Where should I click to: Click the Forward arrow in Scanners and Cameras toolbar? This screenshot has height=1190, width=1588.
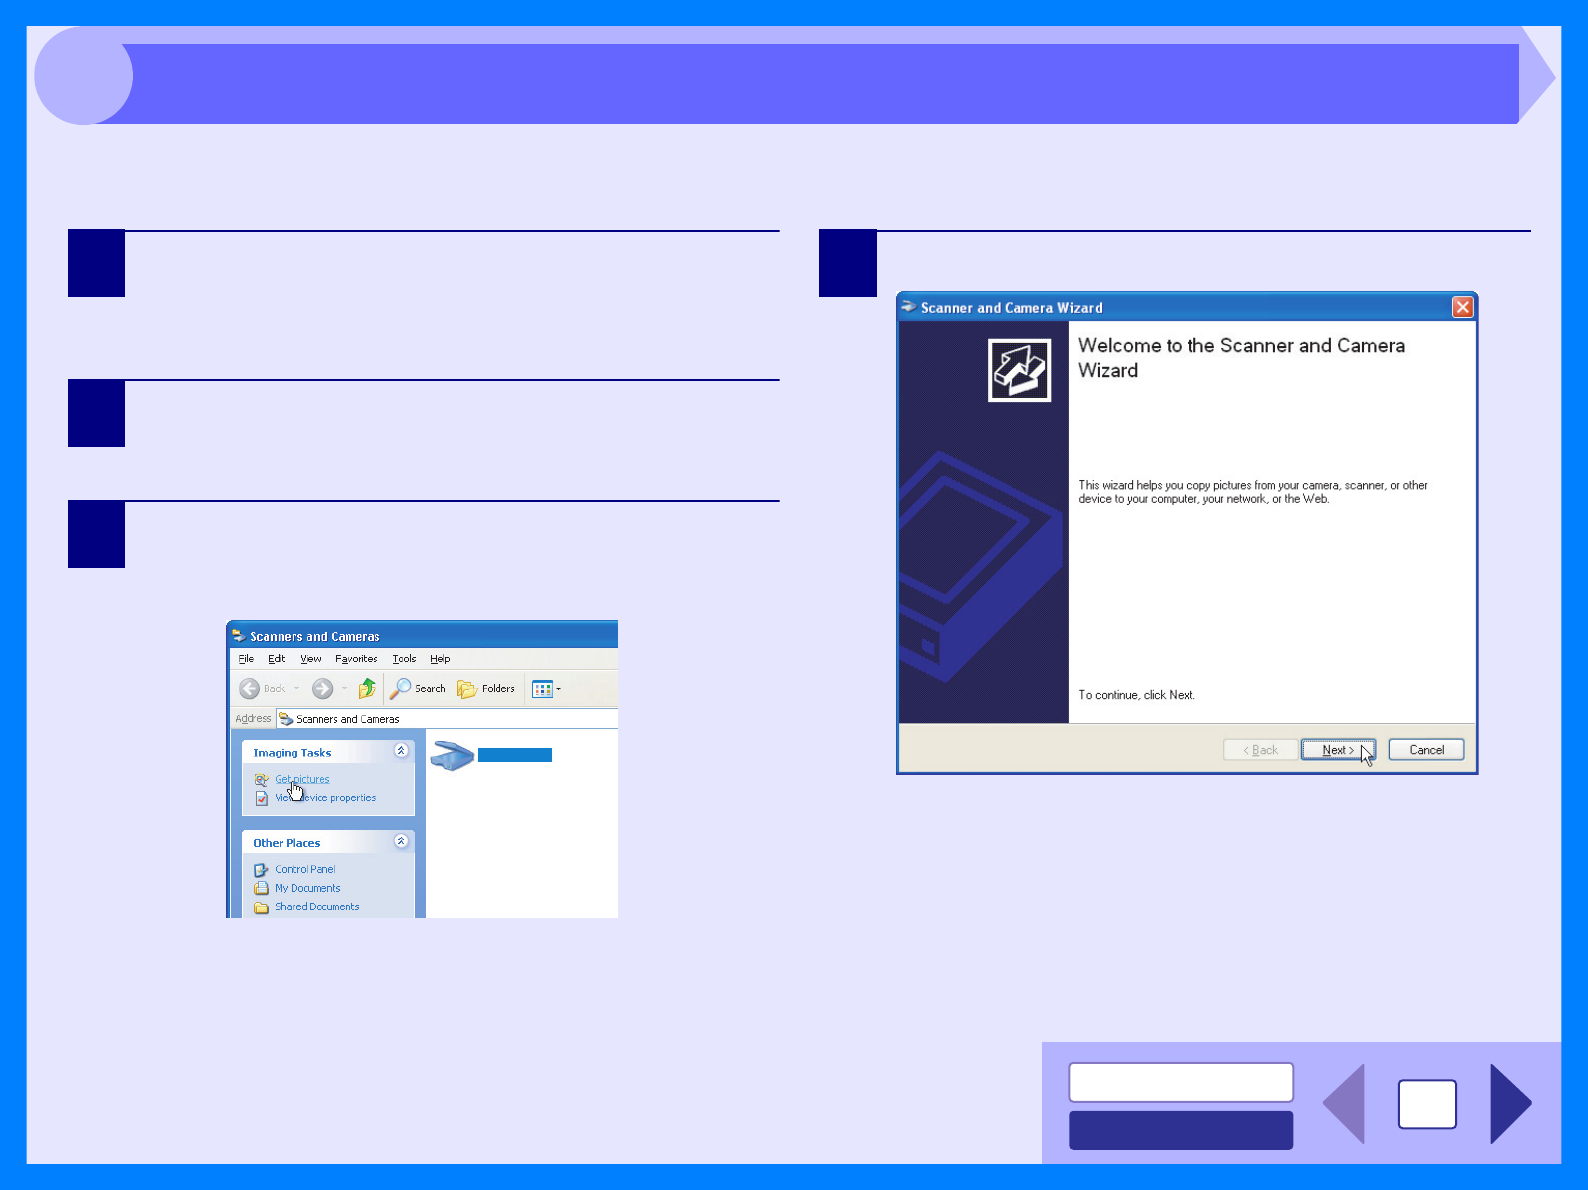coord(322,688)
